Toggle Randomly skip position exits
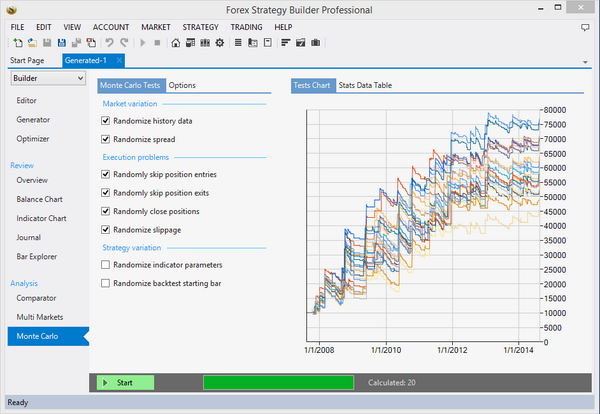Image resolution: width=600 pixels, height=414 pixels. (x=105, y=193)
